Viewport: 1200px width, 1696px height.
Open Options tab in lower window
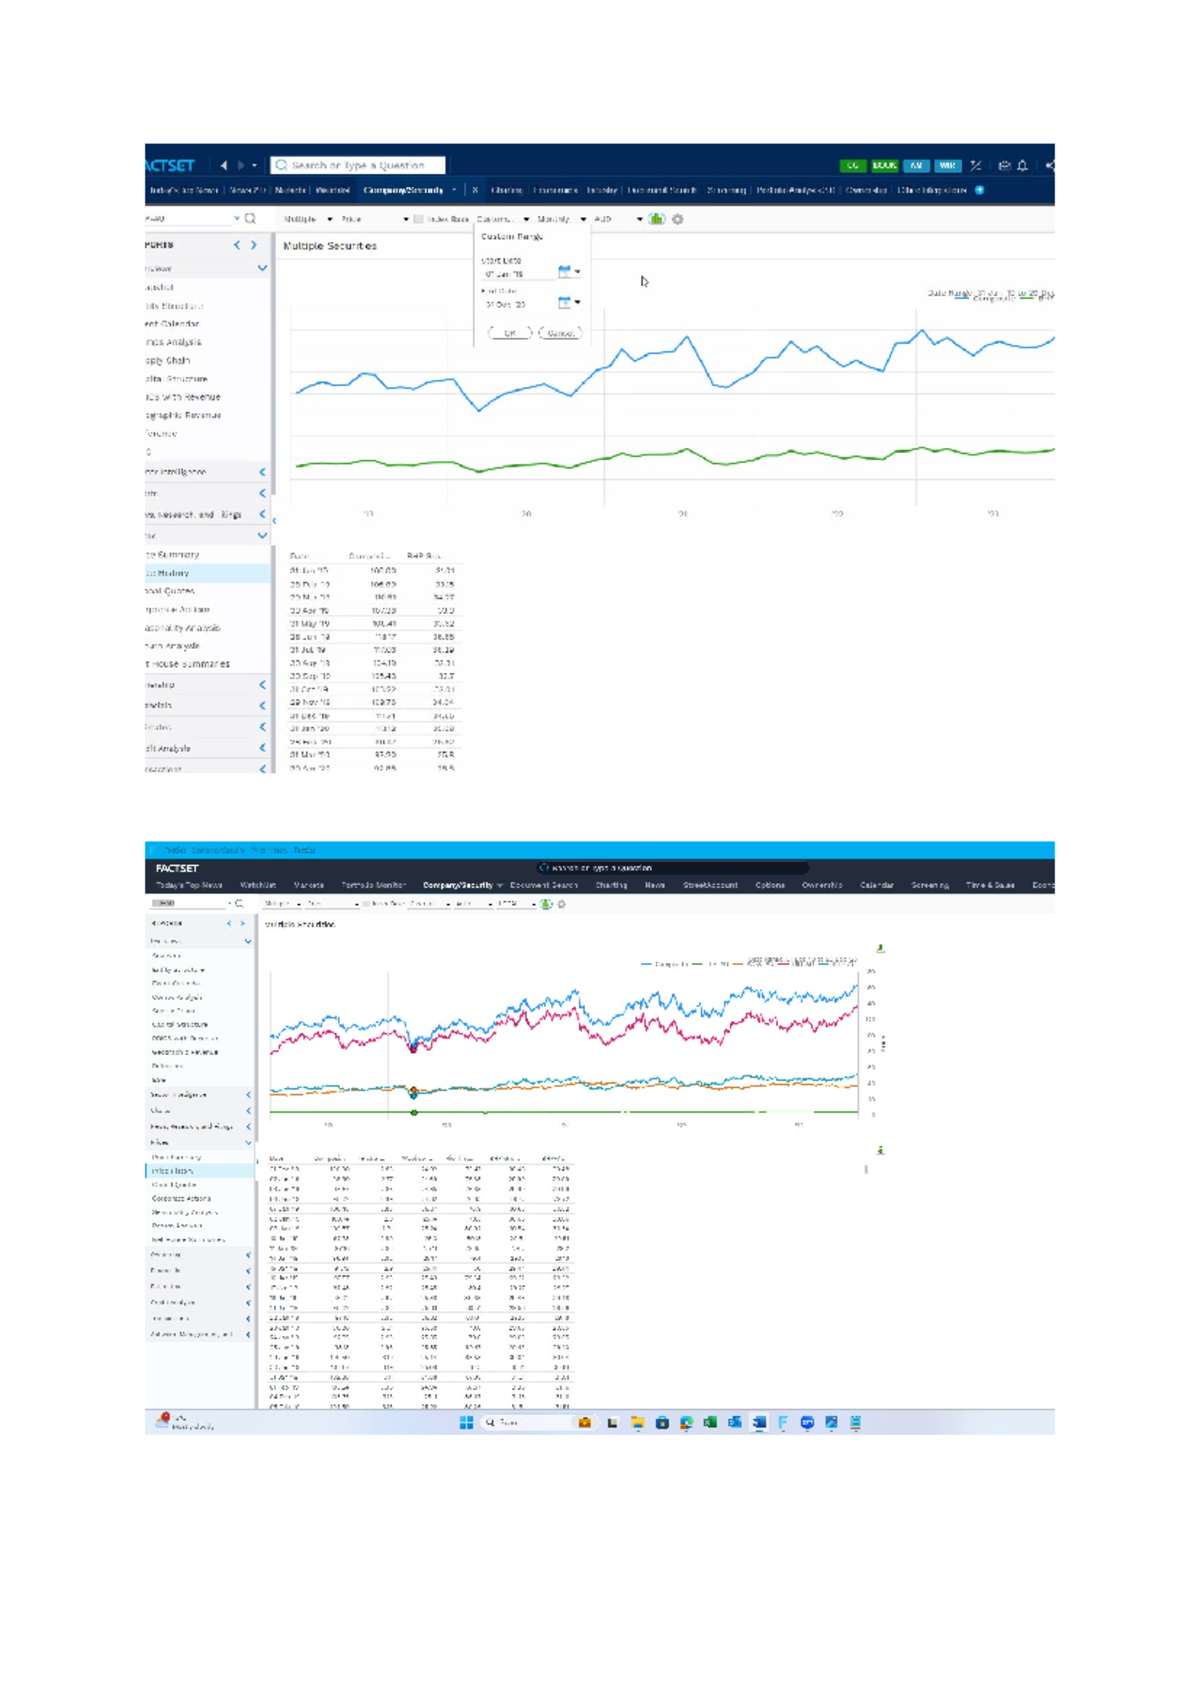[770, 885]
